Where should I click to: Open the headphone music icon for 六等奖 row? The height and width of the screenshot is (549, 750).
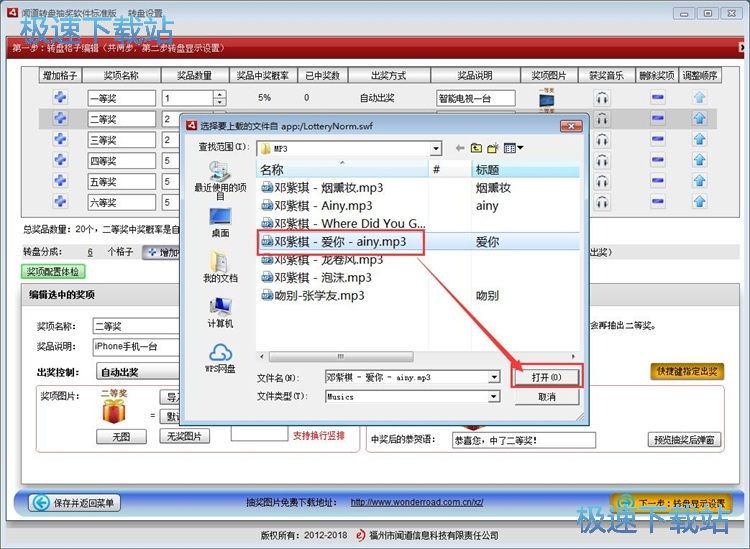pyautogui.click(x=602, y=202)
